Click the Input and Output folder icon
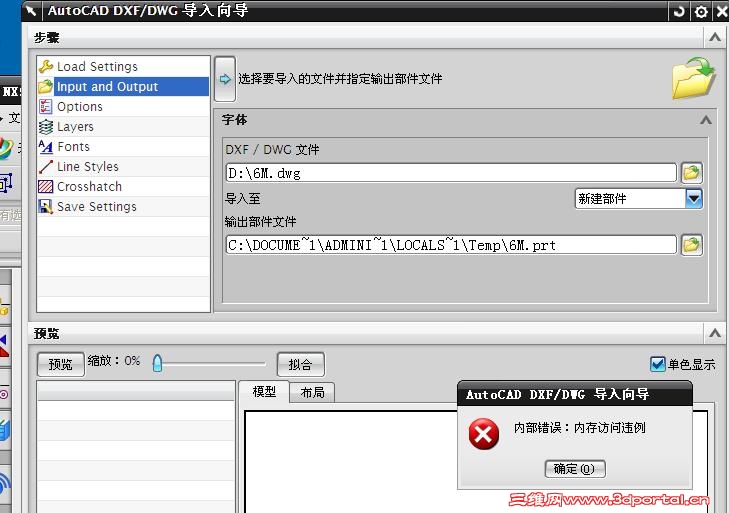 click(x=46, y=87)
